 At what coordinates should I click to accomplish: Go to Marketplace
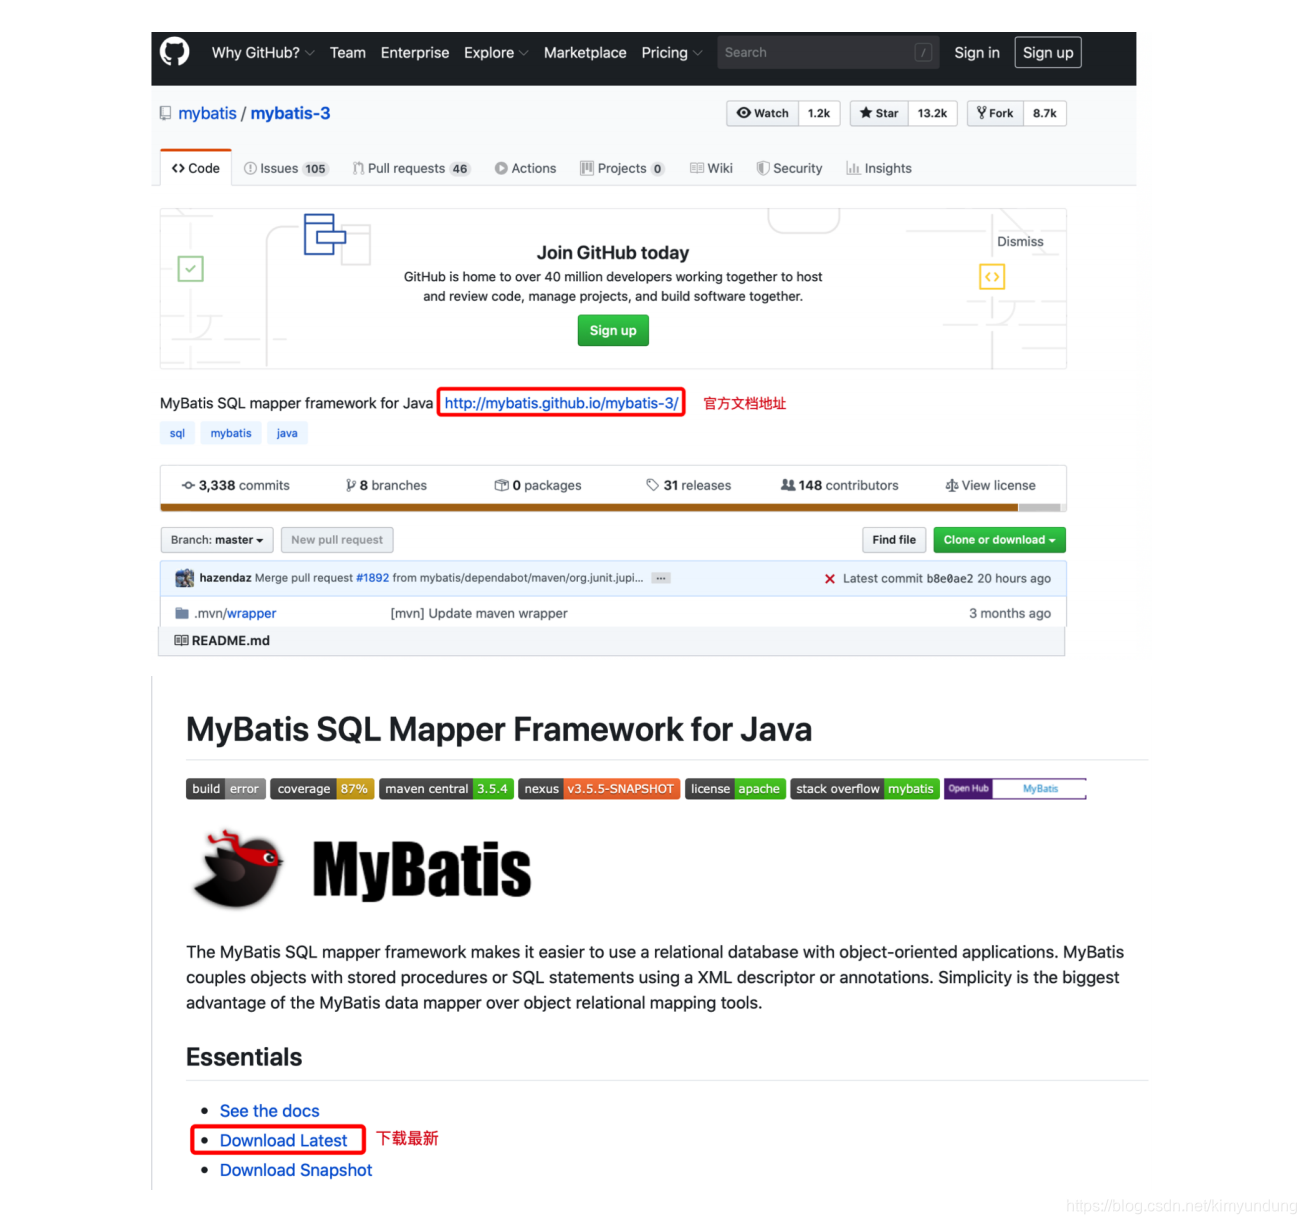pos(585,53)
